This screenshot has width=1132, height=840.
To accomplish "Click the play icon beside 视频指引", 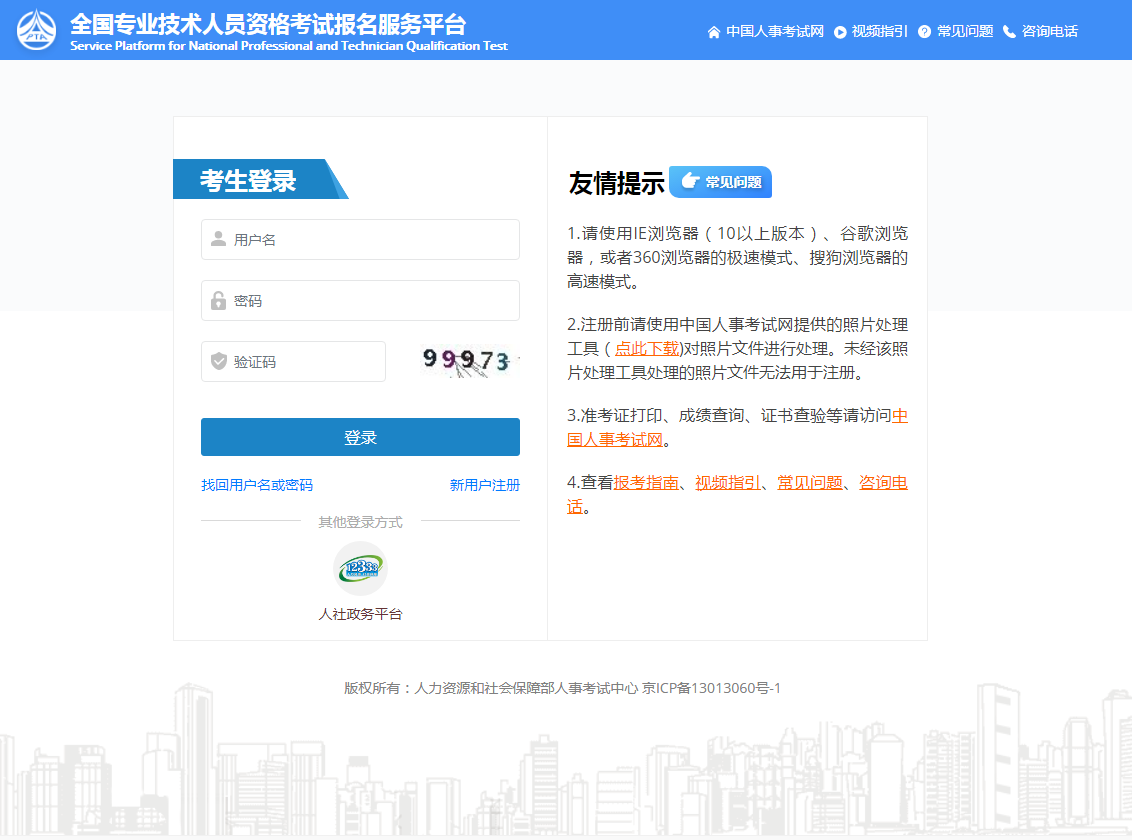I will [x=840, y=32].
